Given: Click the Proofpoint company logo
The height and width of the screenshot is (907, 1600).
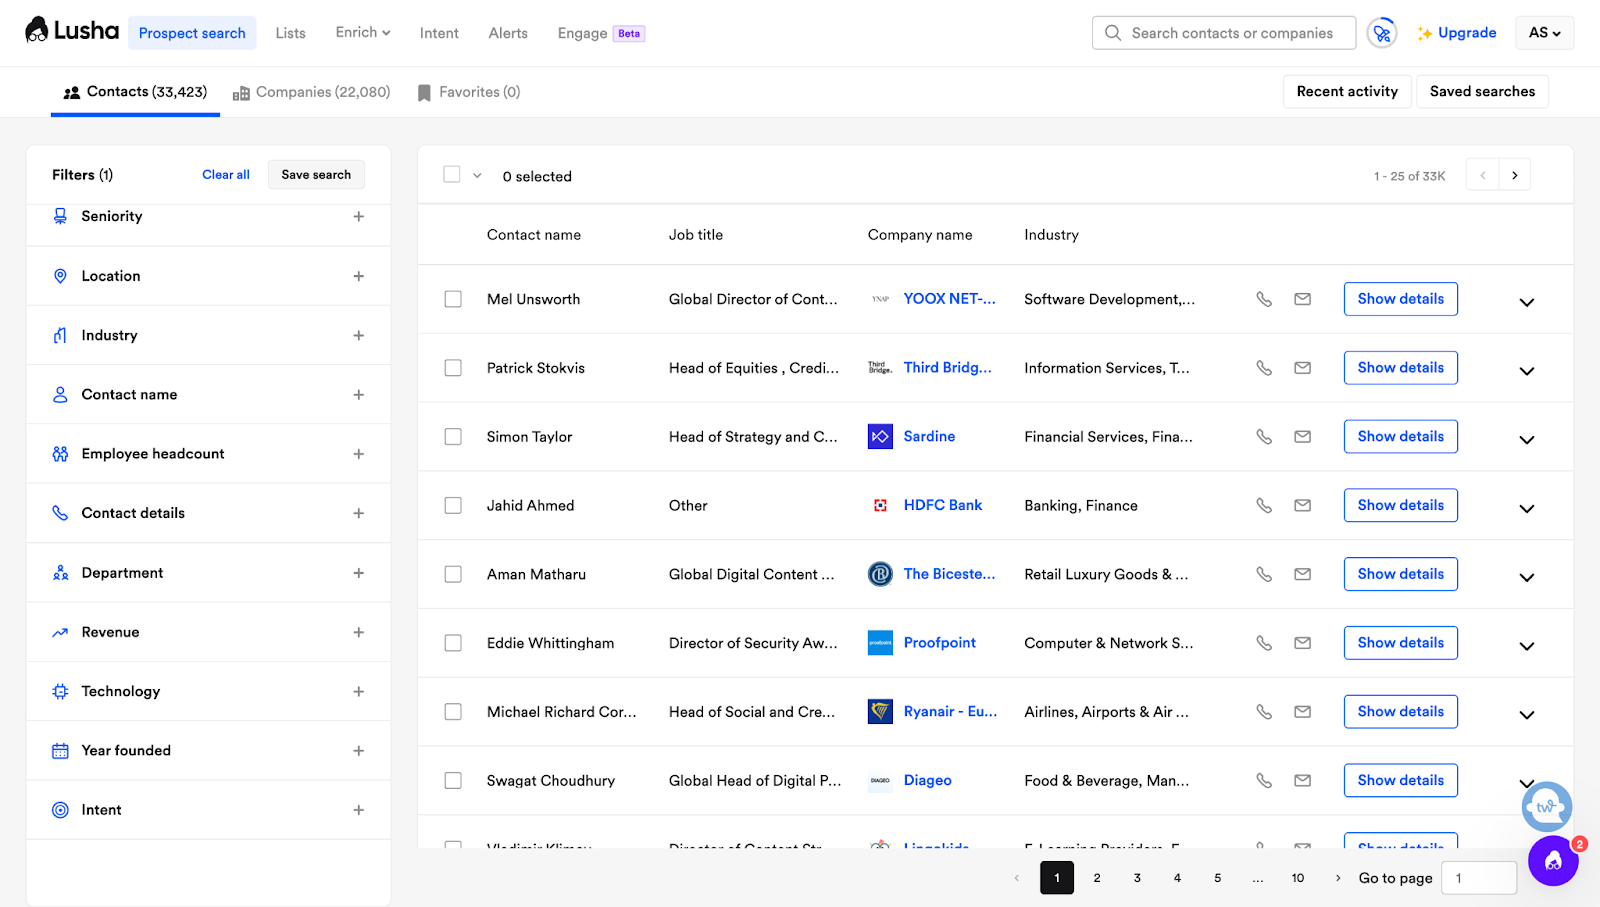Looking at the screenshot, I should point(880,643).
